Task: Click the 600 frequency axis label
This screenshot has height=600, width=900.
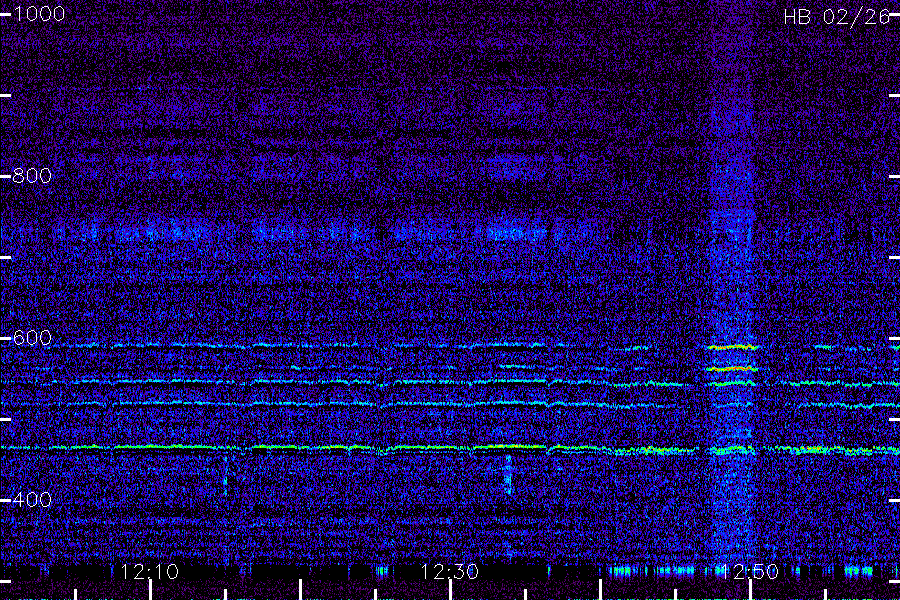Action: point(32,338)
